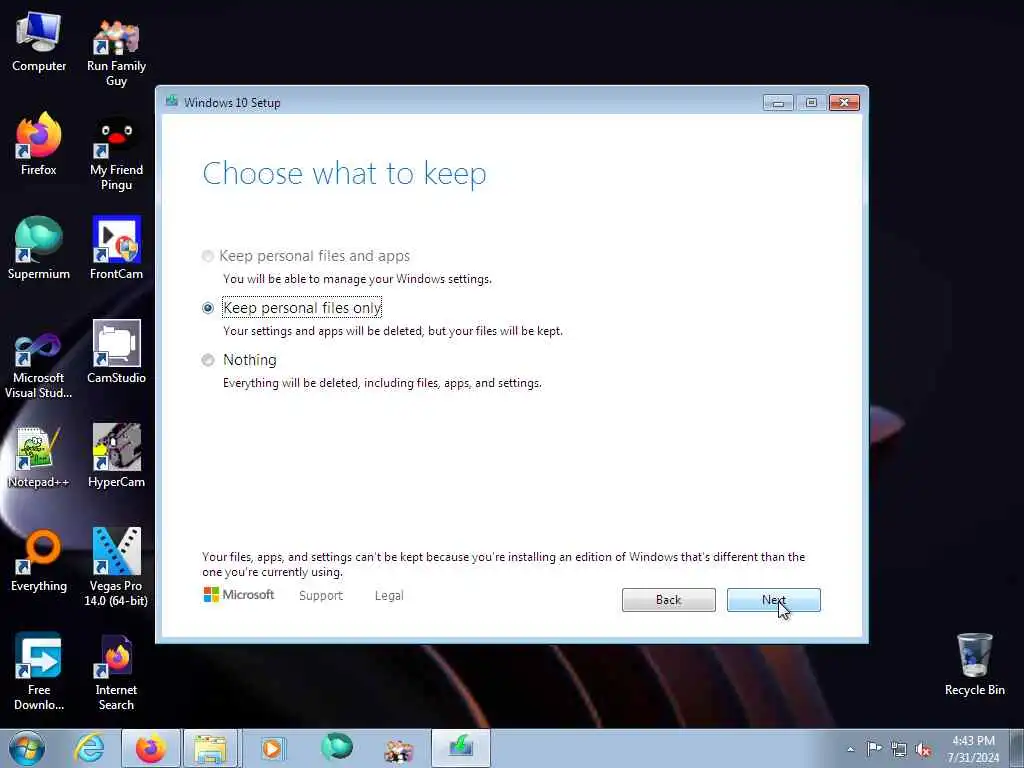Open the Support link
Screen dimensions: 1024x768
point(321,596)
